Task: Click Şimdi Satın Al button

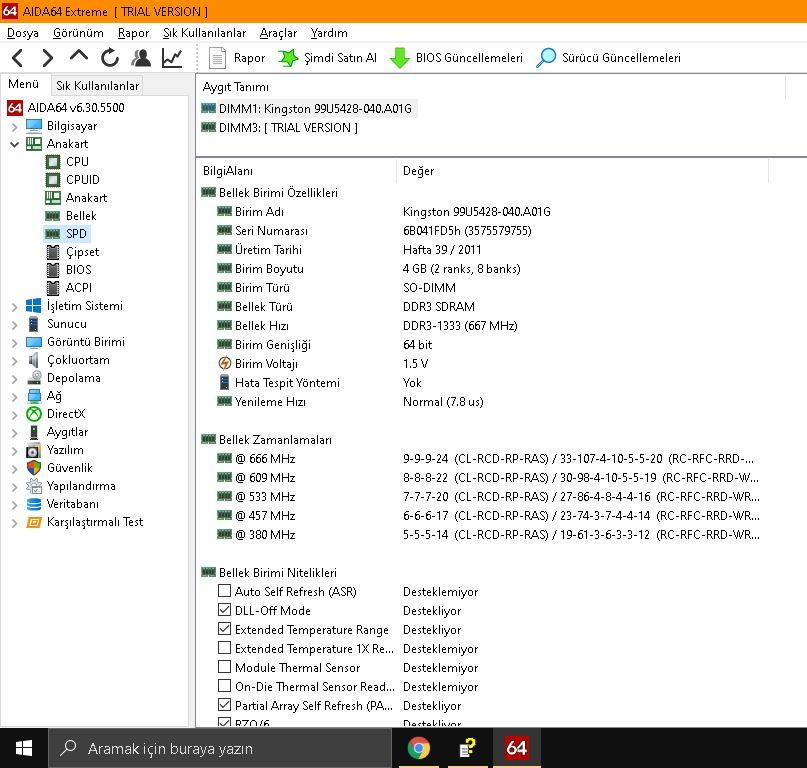Action: pyautogui.click(x=327, y=58)
